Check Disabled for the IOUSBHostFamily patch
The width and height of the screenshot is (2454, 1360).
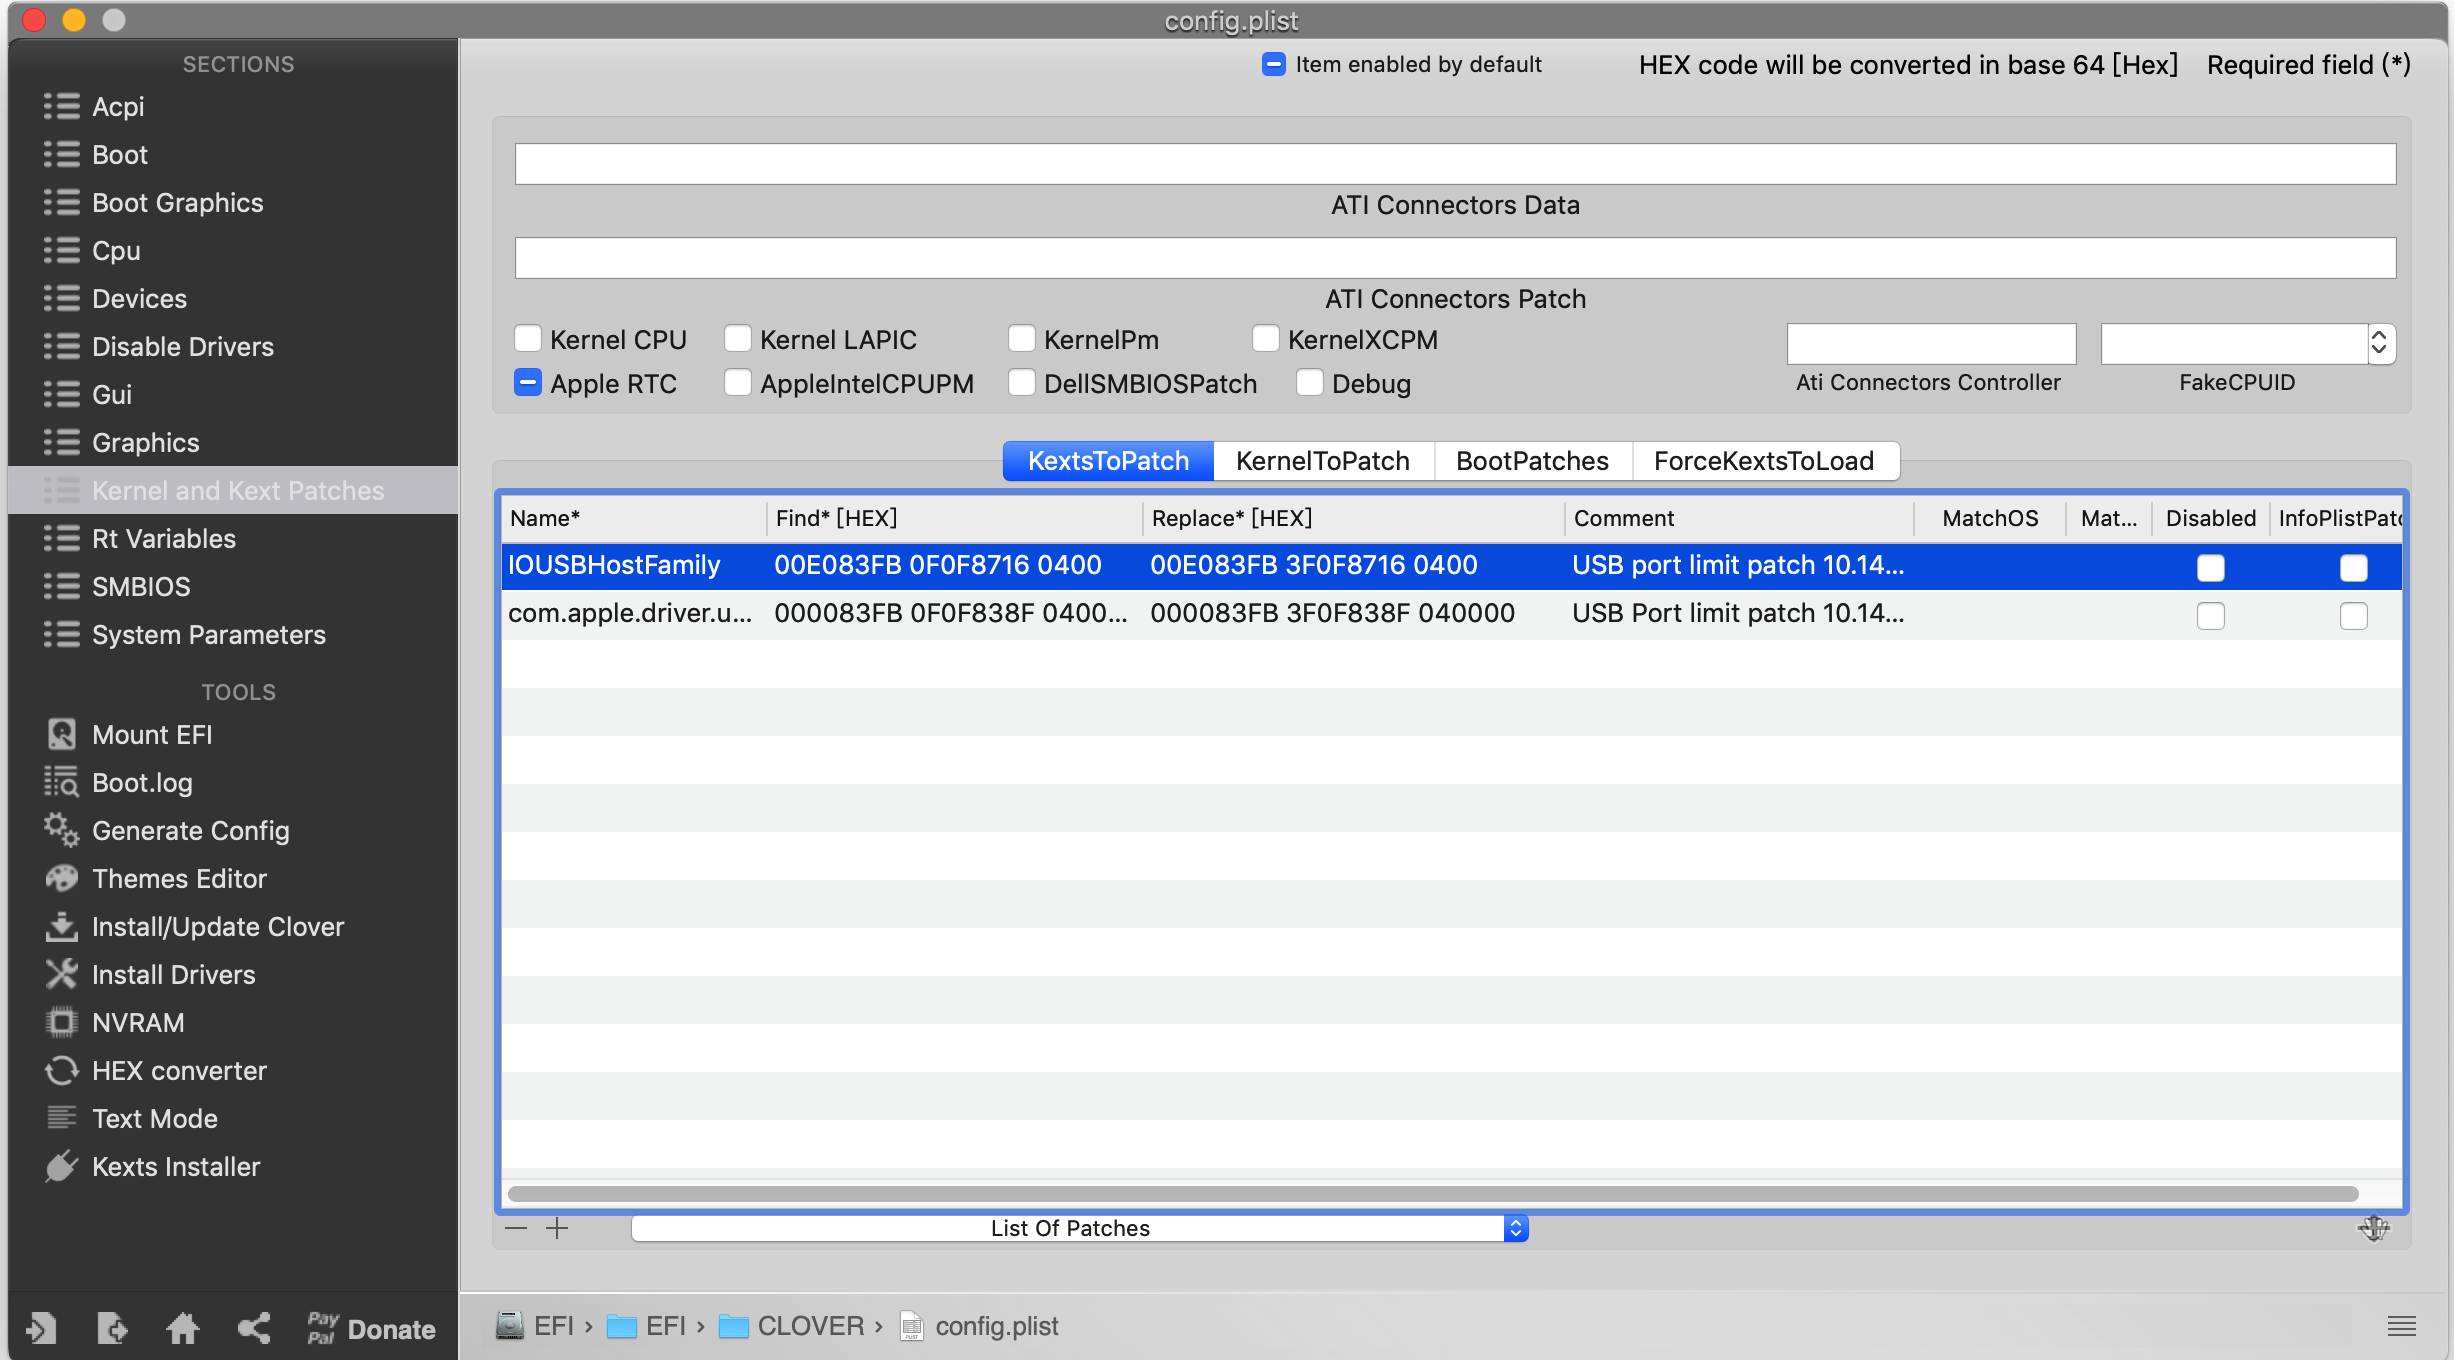click(2210, 567)
